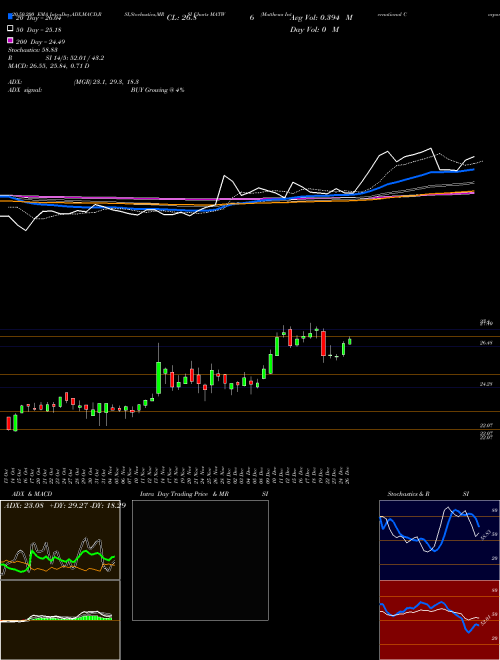
Task: Open the ADX panel chart thumbnail
Action: click(x=60, y=540)
